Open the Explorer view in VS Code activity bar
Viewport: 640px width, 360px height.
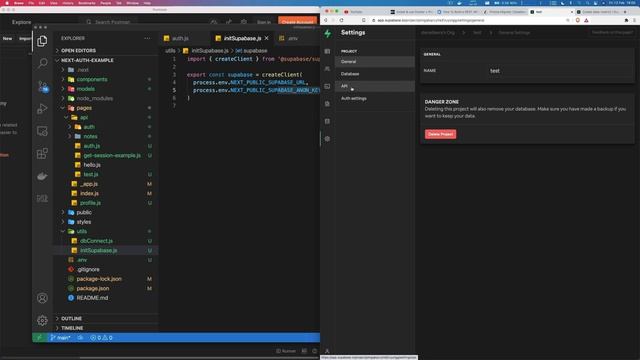coord(42,41)
